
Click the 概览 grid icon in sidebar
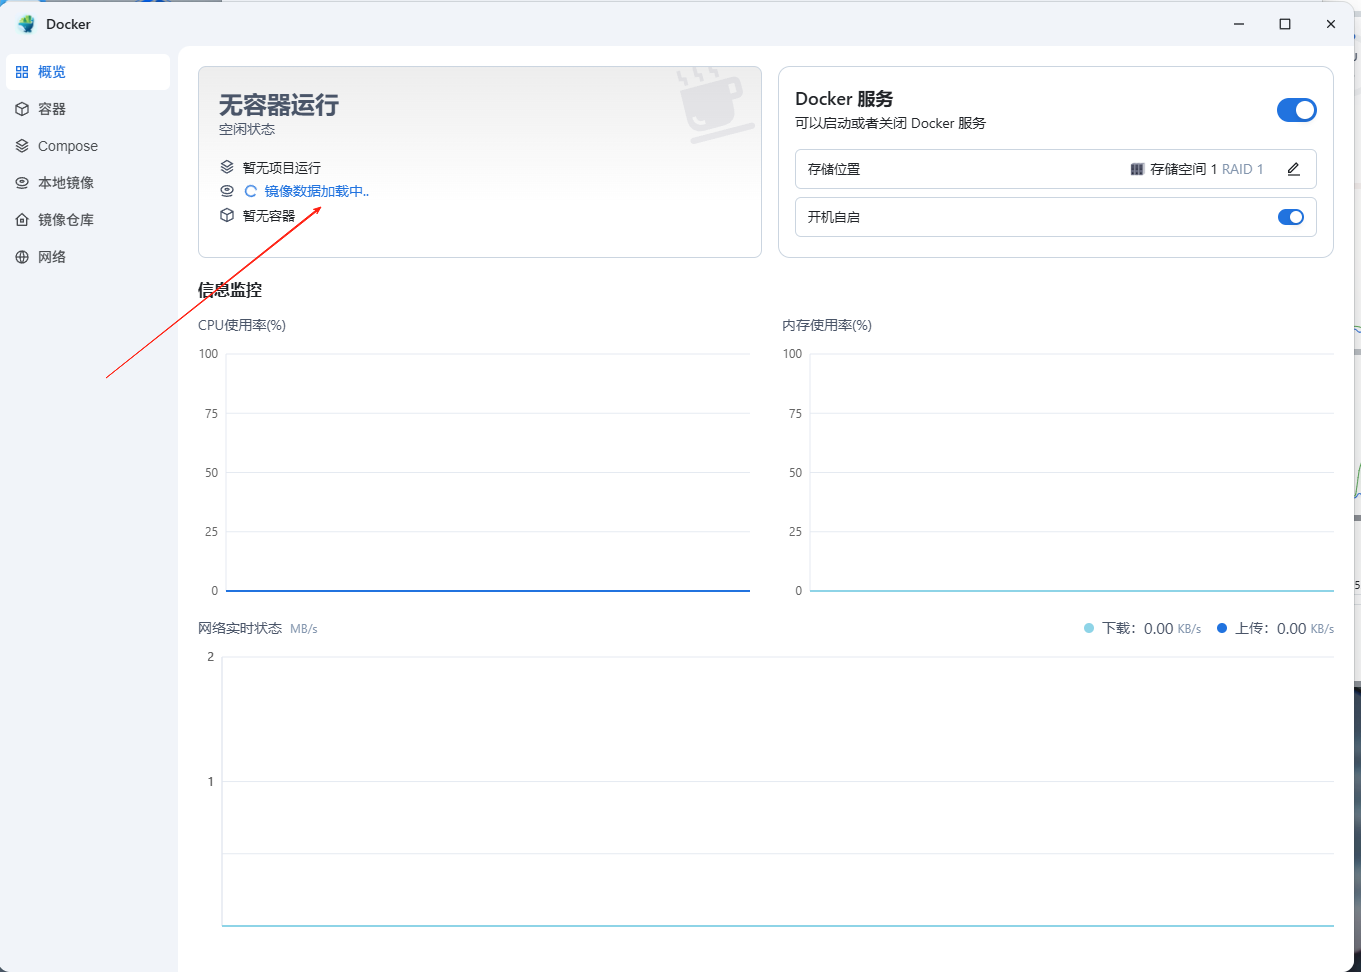pyautogui.click(x=22, y=72)
